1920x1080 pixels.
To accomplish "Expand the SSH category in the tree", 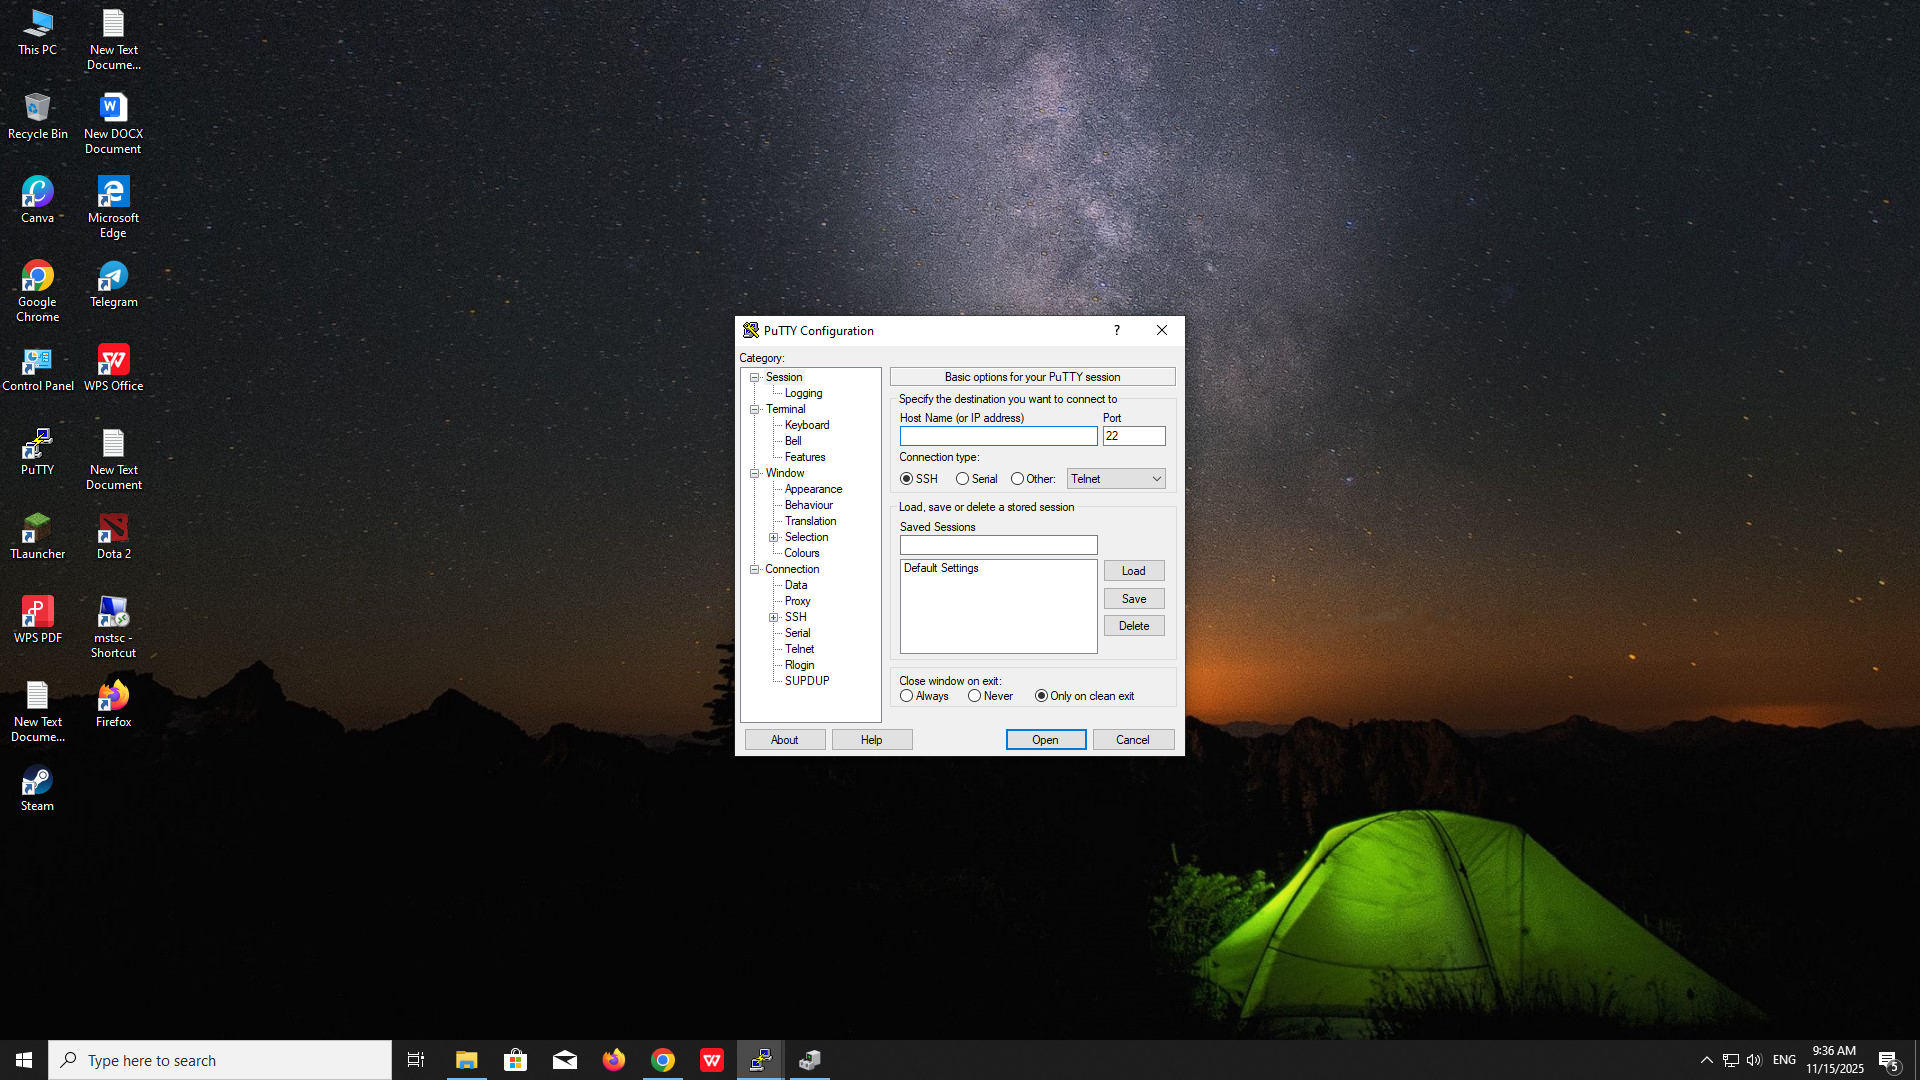I will [775, 617].
